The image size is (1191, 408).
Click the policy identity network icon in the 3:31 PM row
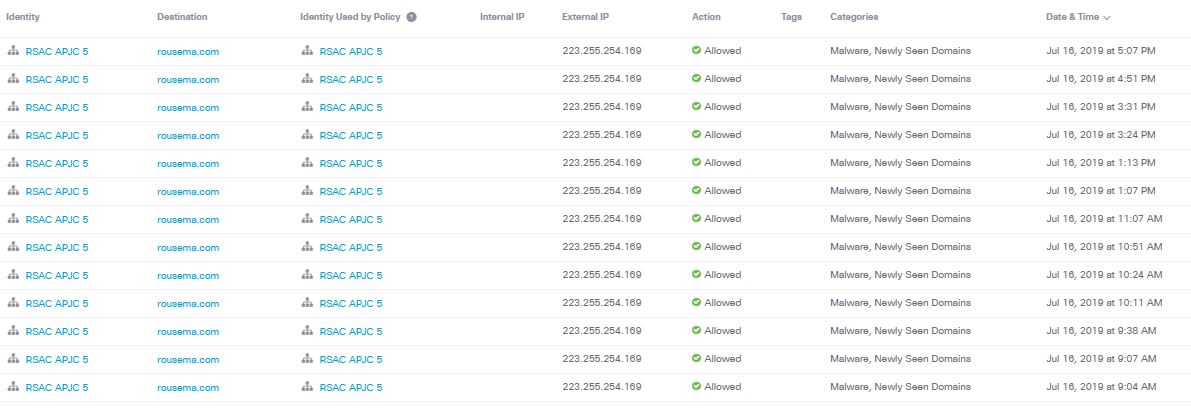click(x=307, y=106)
